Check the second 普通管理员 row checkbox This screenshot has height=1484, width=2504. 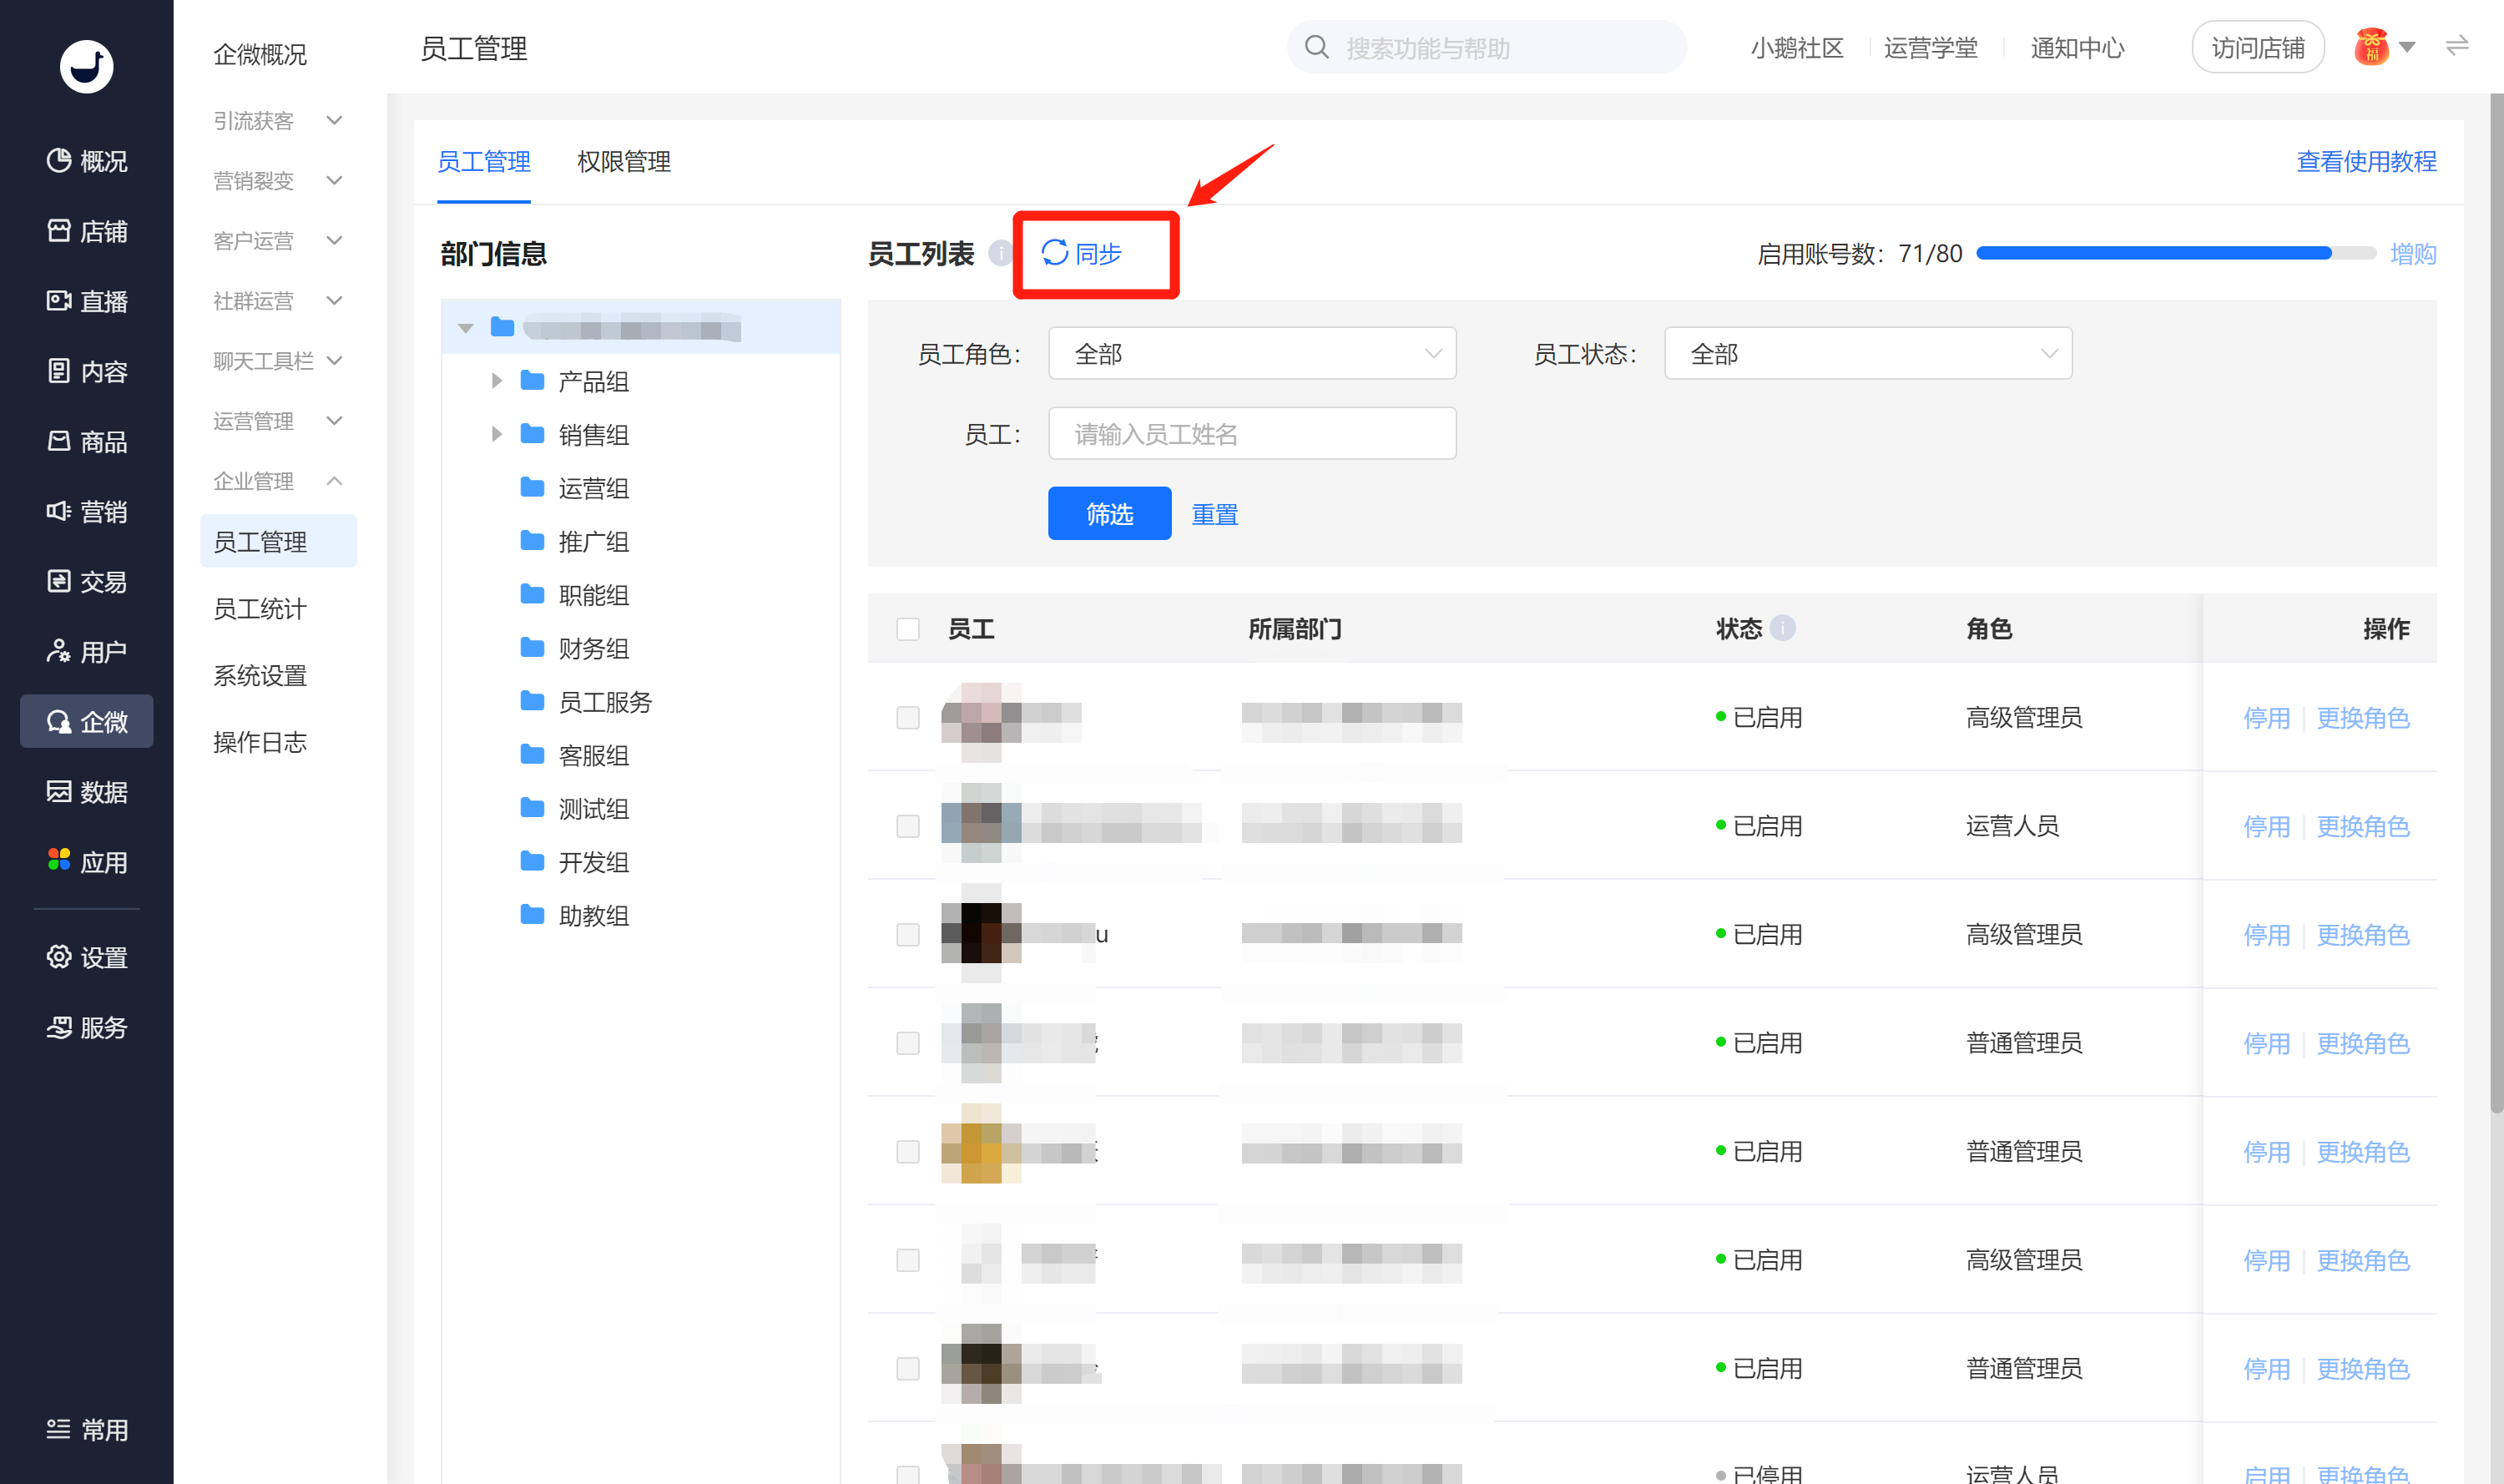coord(908,1151)
